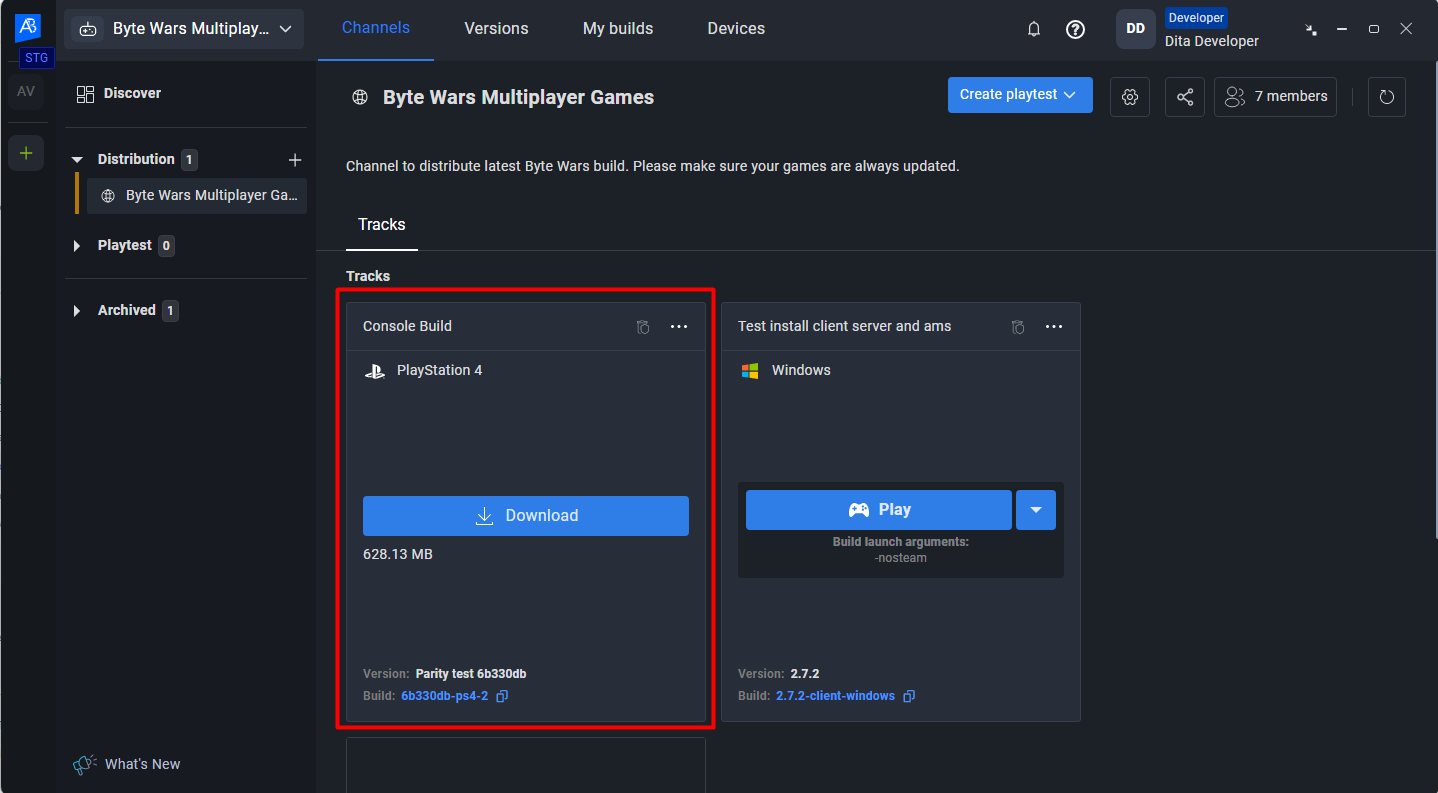Select Byte Wars Multiplayer Ga... channel in sidebar

(197, 196)
